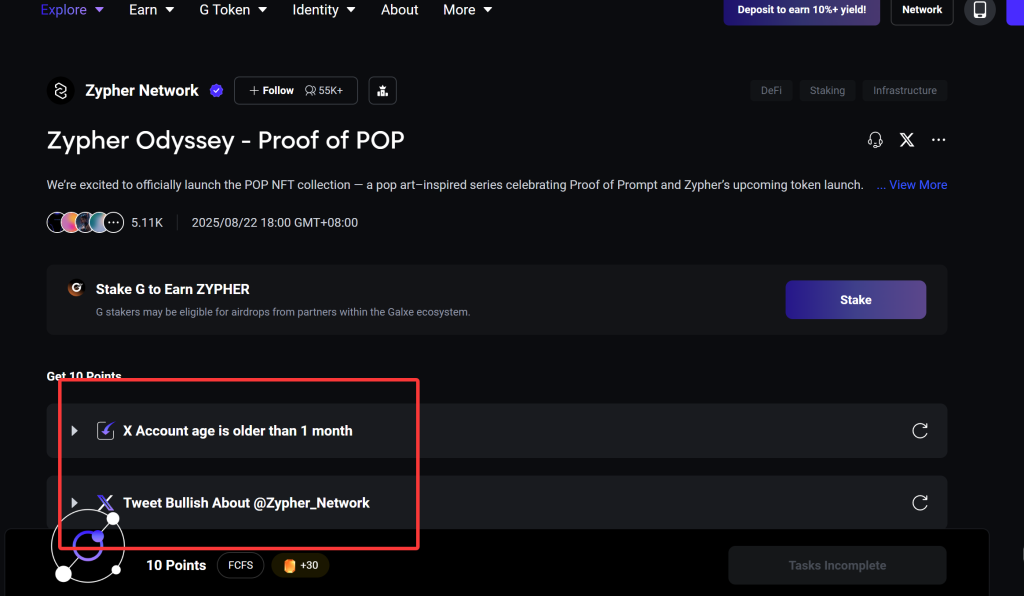Open the Zypher Network space name
Screen dimensions: 1024x596
tap(142, 91)
